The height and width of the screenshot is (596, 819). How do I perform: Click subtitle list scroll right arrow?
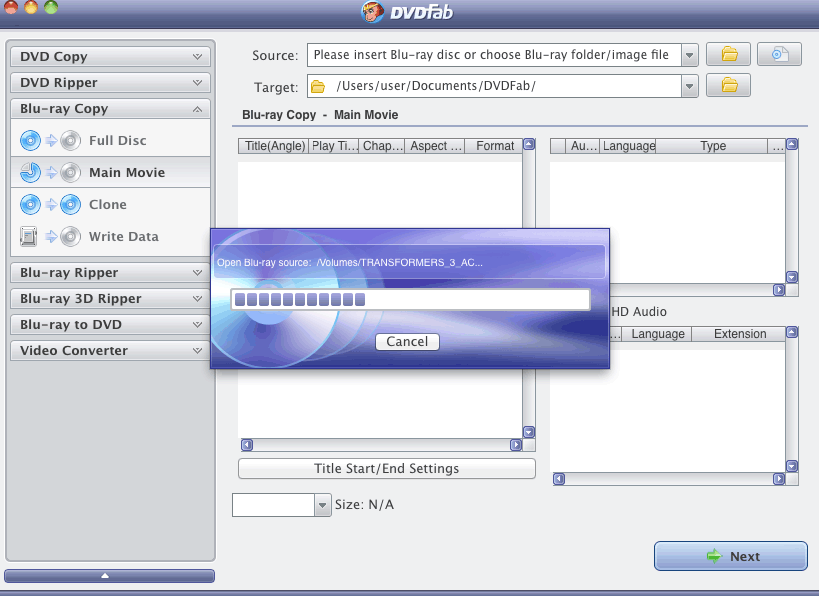(x=779, y=478)
